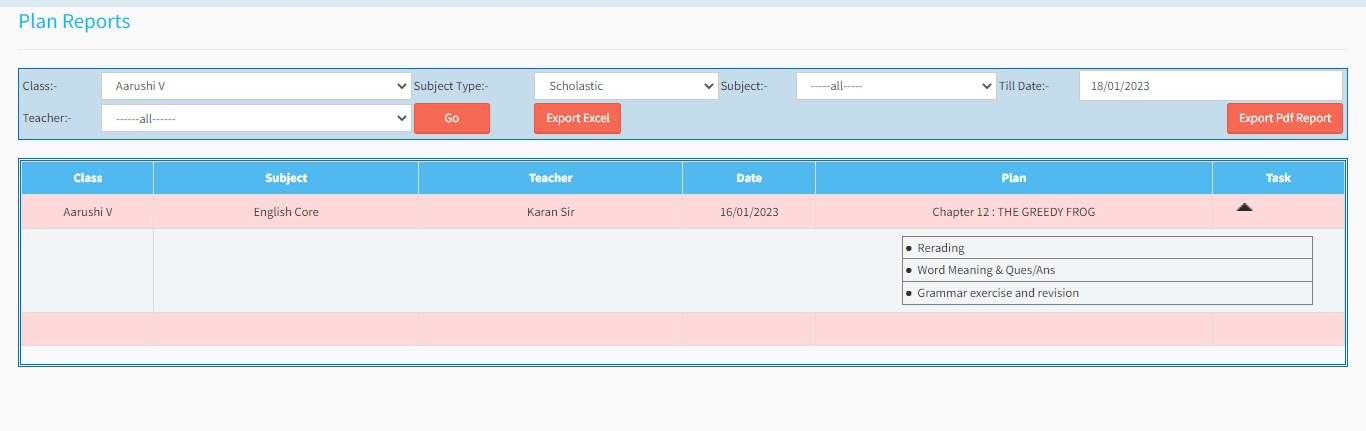
Task: Open the Class dropdown showing Aarushi V
Action: [255, 86]
